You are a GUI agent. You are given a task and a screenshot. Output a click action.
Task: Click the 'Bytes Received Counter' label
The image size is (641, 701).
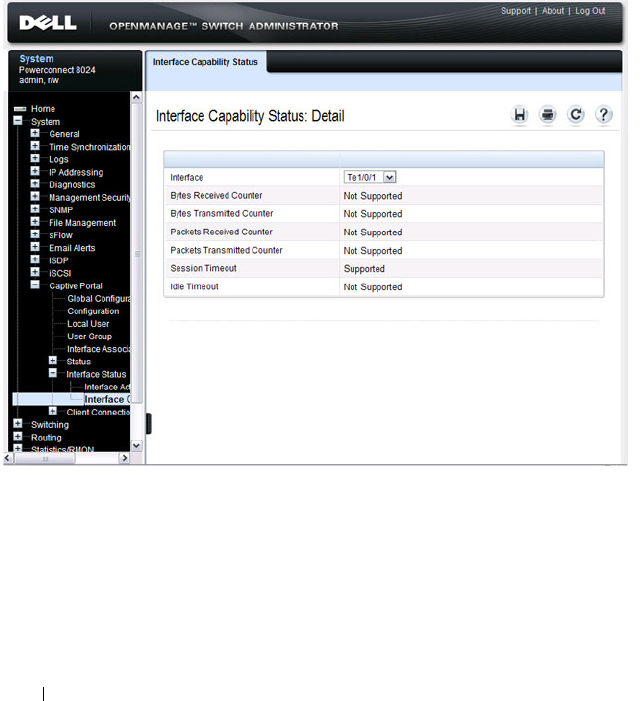click(x=216, y=196)
